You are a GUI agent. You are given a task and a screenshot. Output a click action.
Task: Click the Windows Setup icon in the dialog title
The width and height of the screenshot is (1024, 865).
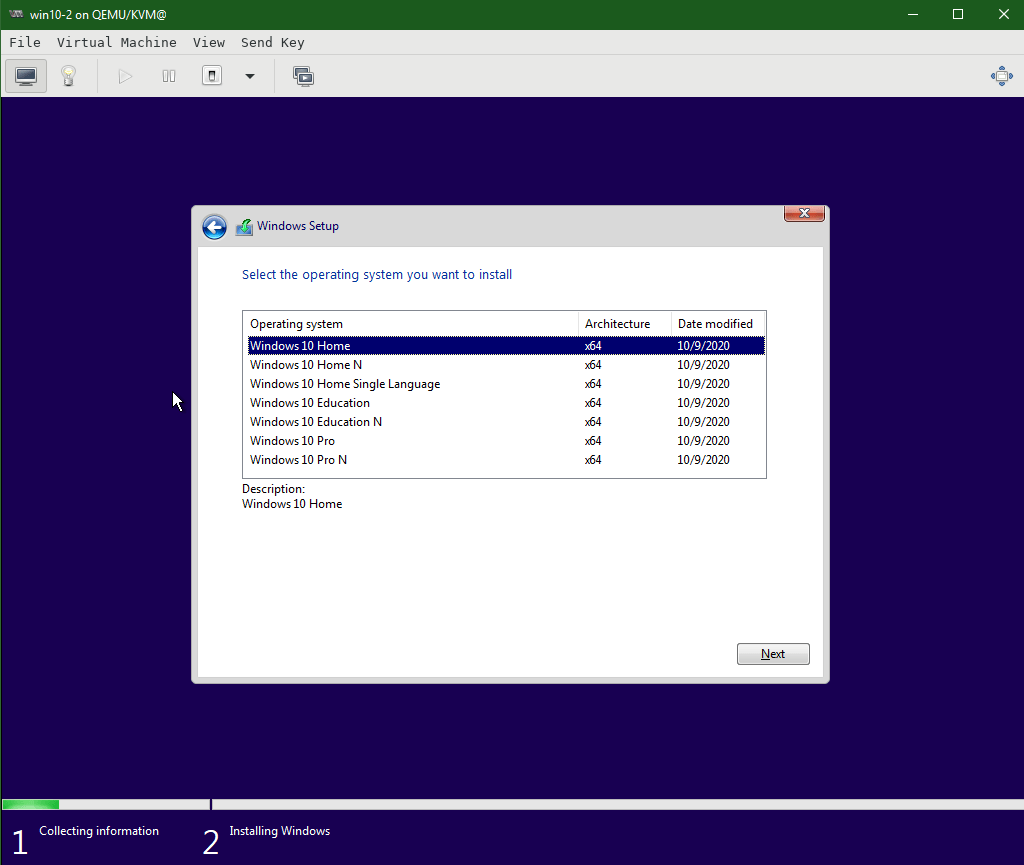244,226
